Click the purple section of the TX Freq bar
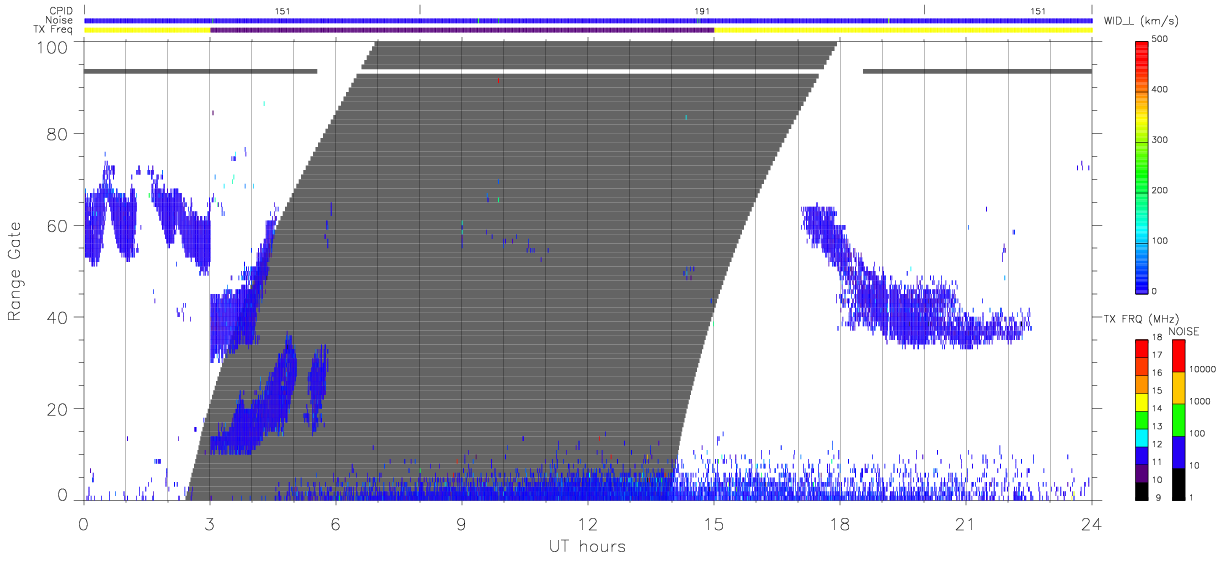The width and height of the screenshot is (1228, 567). [x=462, y=30]
